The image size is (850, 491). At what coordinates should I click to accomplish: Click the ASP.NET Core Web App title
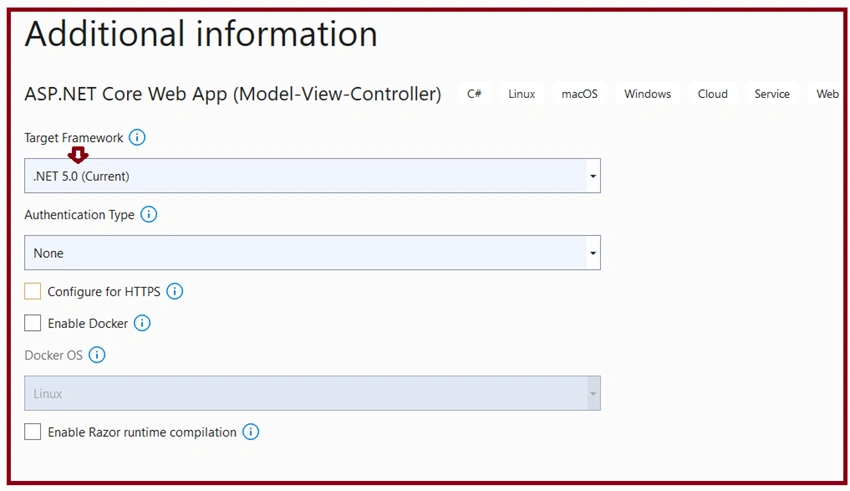[x=233, y=94]
